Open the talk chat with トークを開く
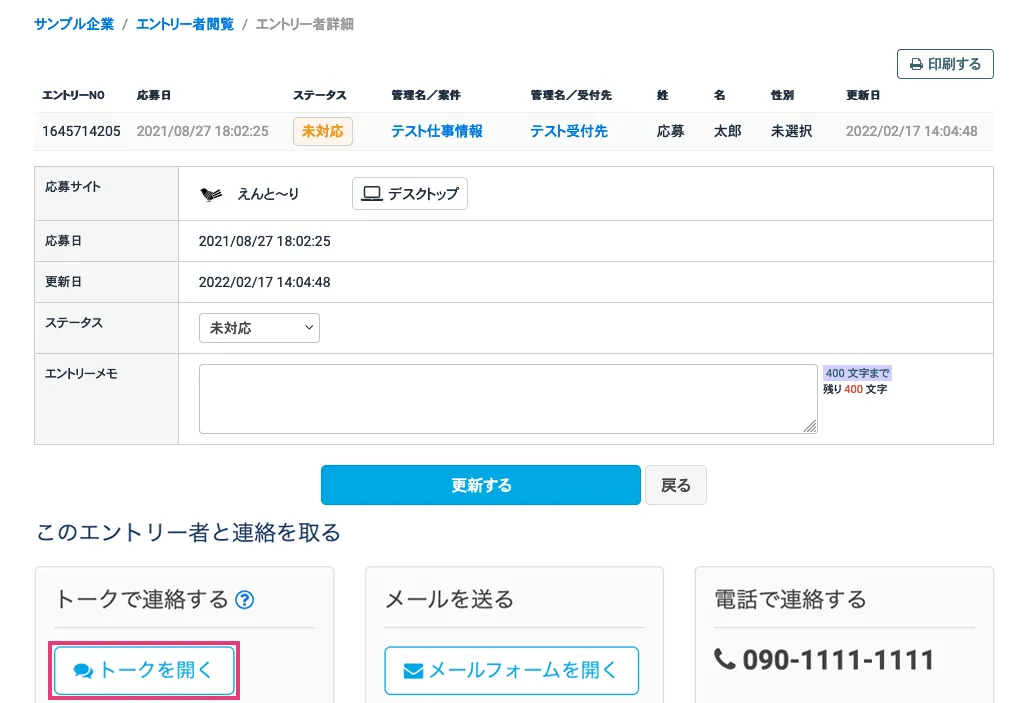1028x703 pixels. (x=144, y=670)
